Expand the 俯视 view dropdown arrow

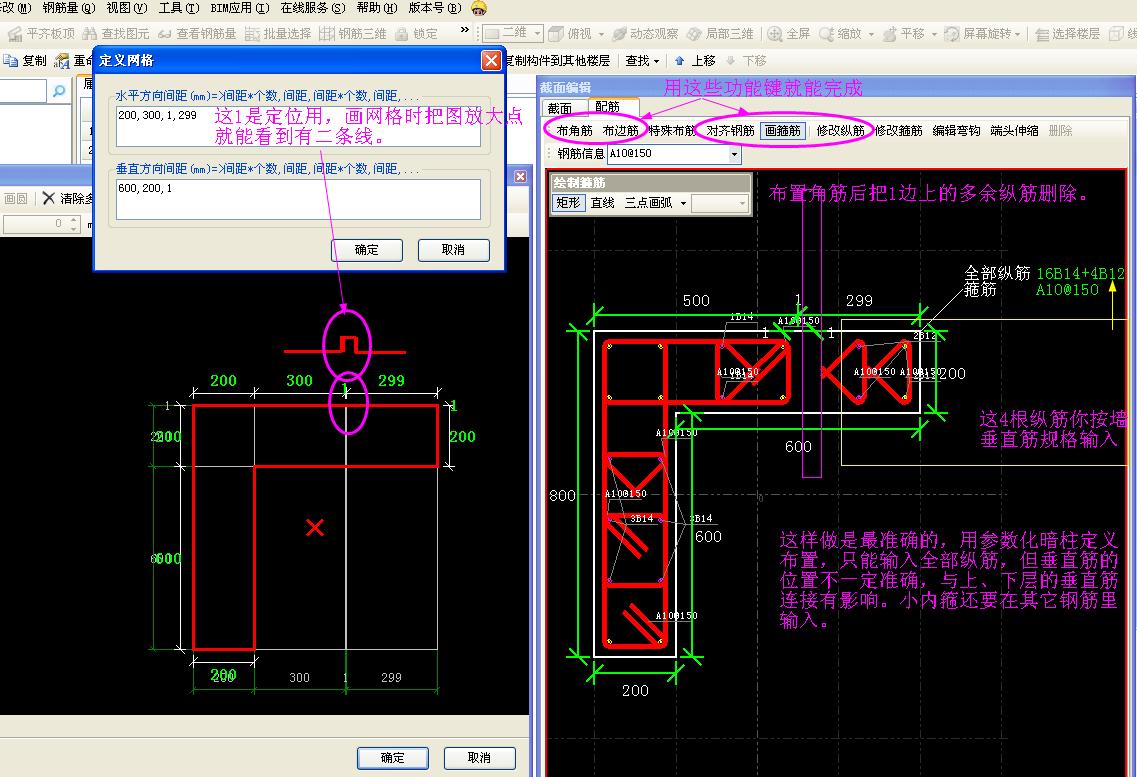600,34
